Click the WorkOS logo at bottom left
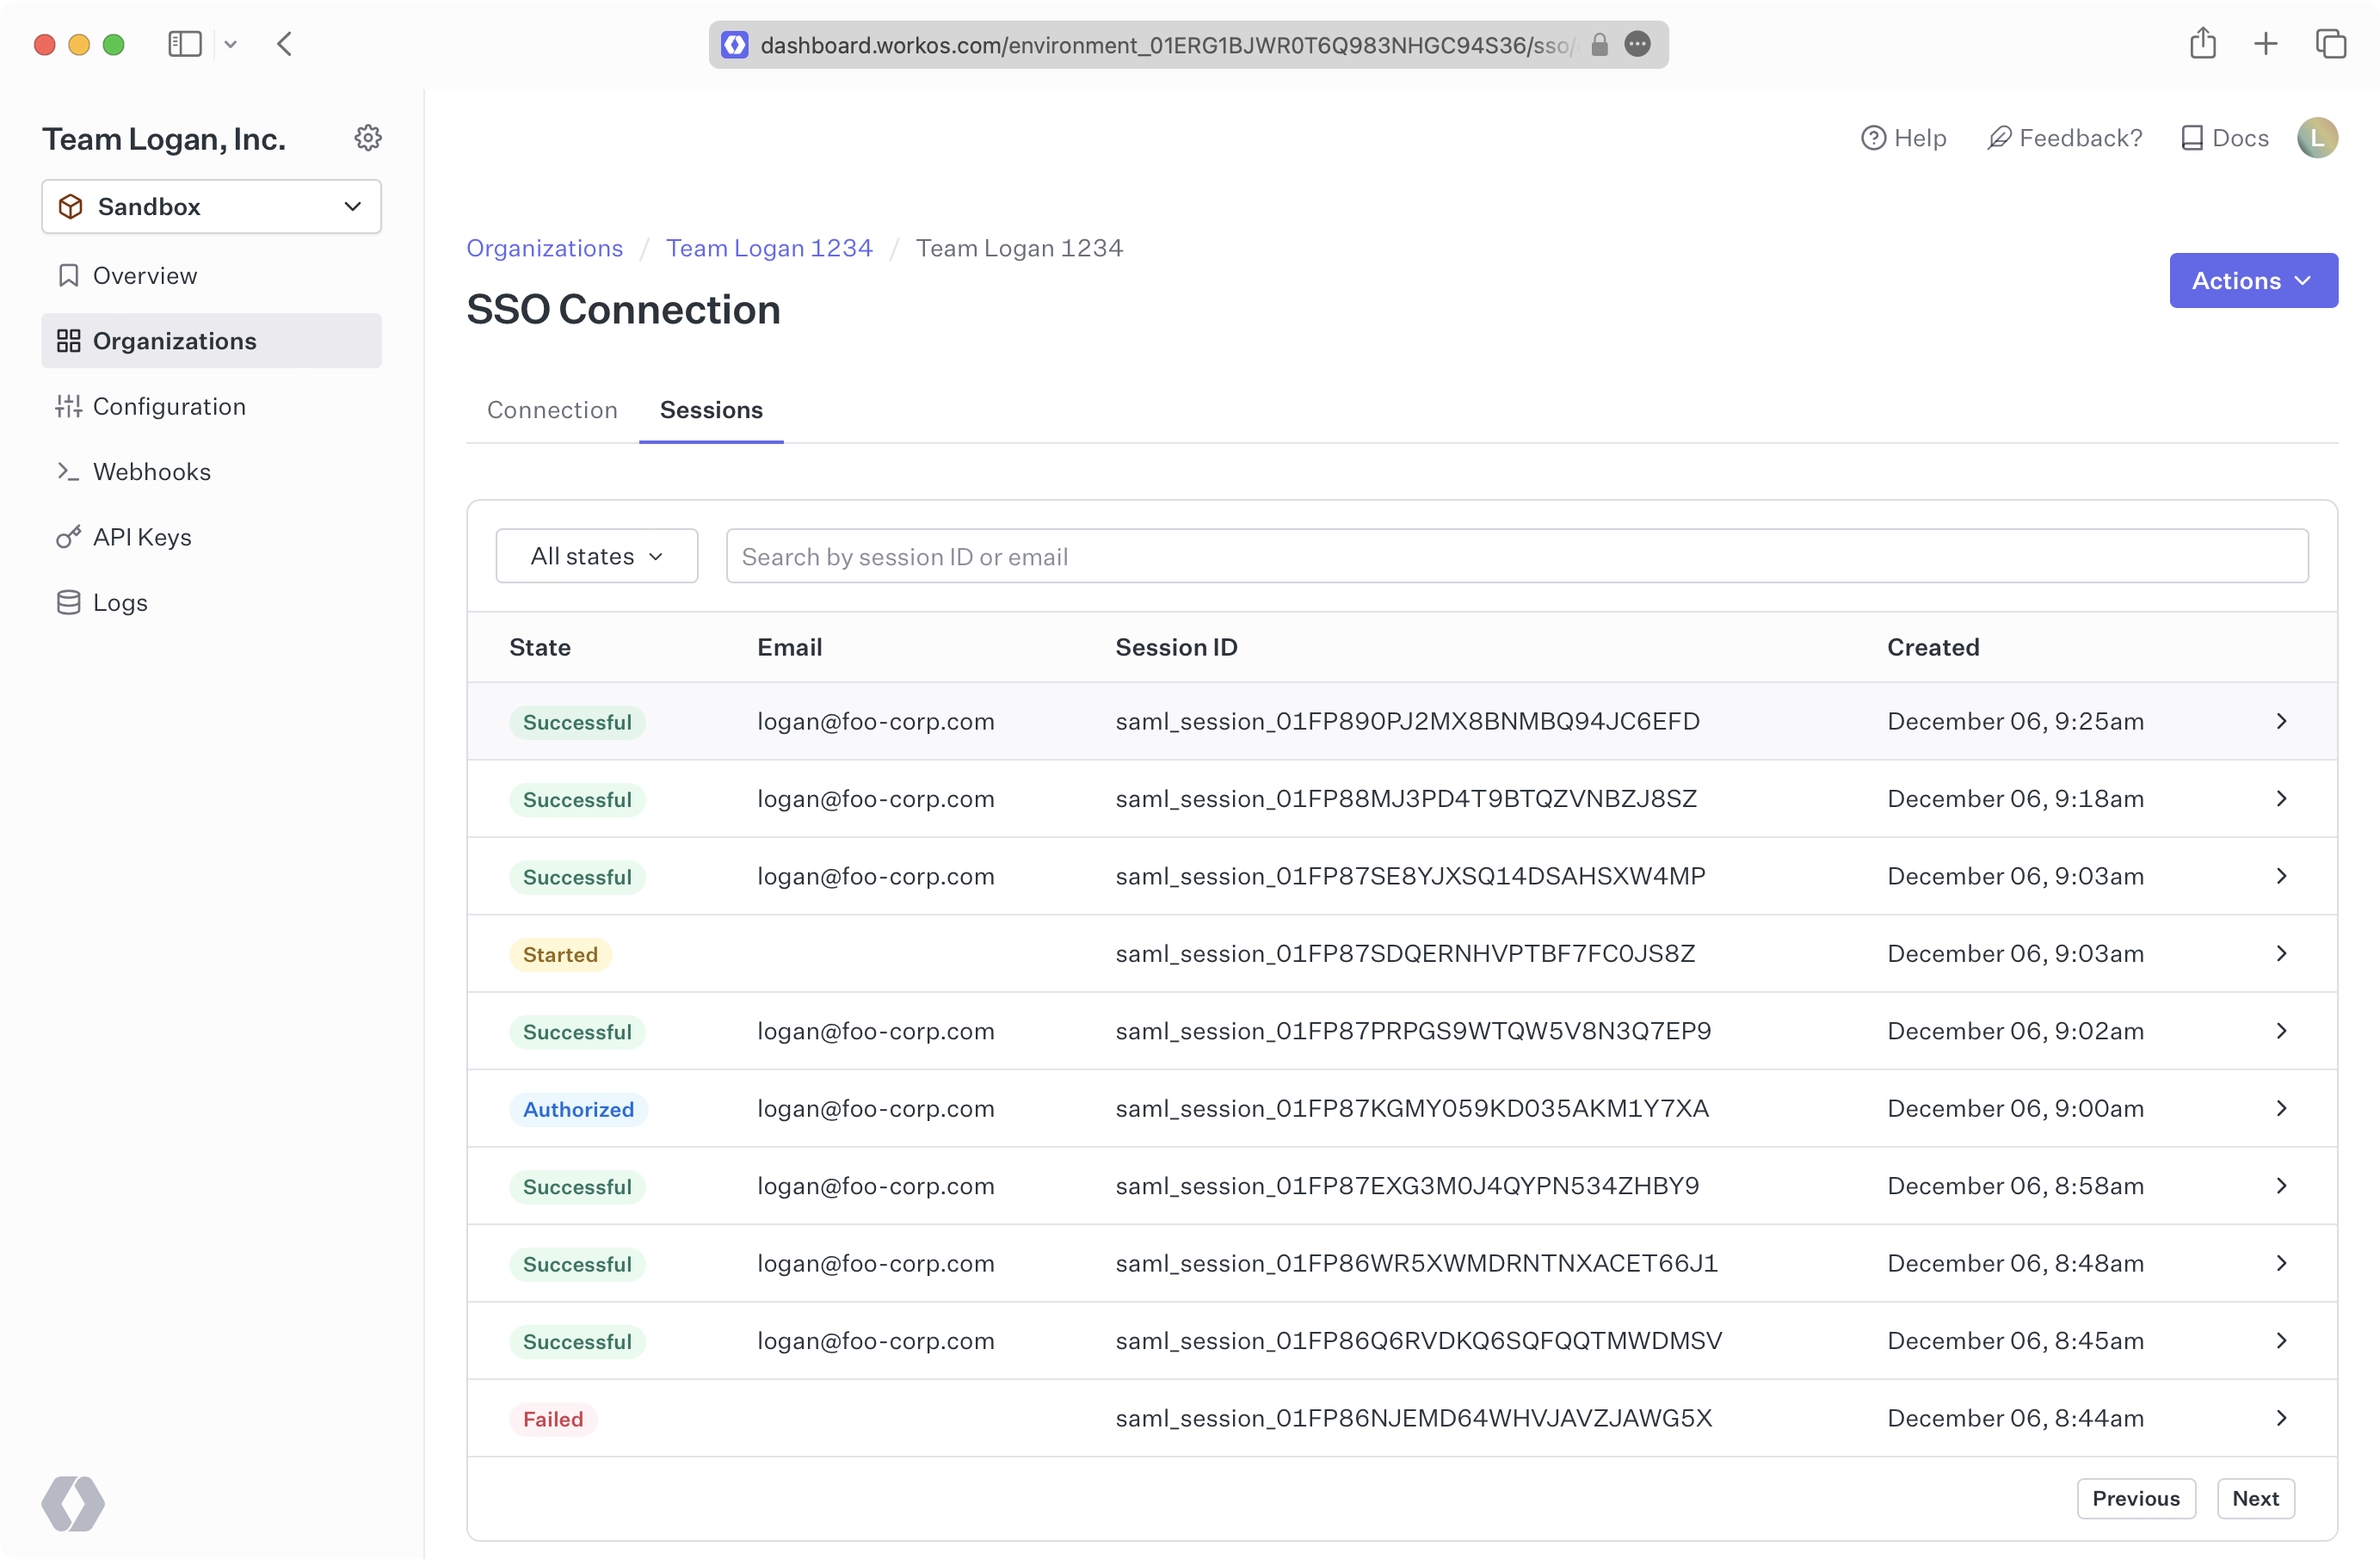The height and width of the screenshot is (1559, 2380). tap(73, 1503)
